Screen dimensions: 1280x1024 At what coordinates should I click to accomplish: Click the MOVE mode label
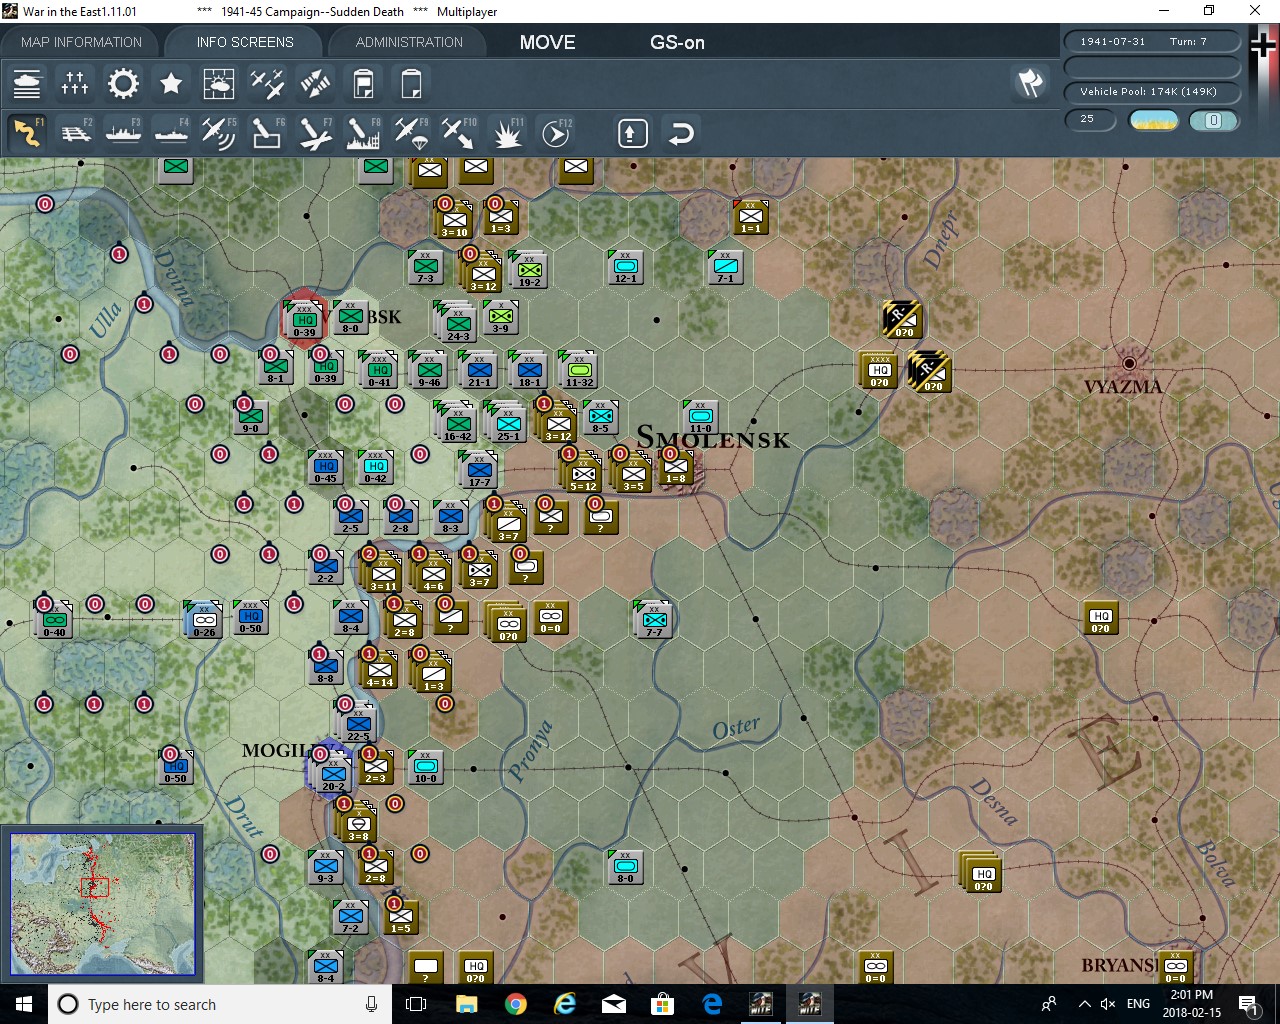(548, 43)
